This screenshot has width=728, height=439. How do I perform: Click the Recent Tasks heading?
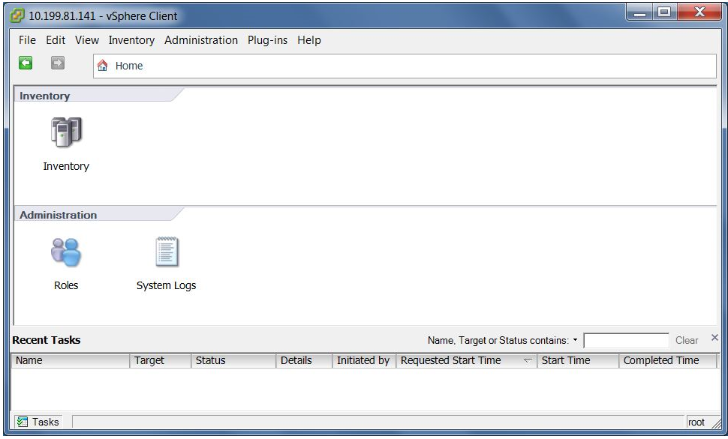[46, 340]
